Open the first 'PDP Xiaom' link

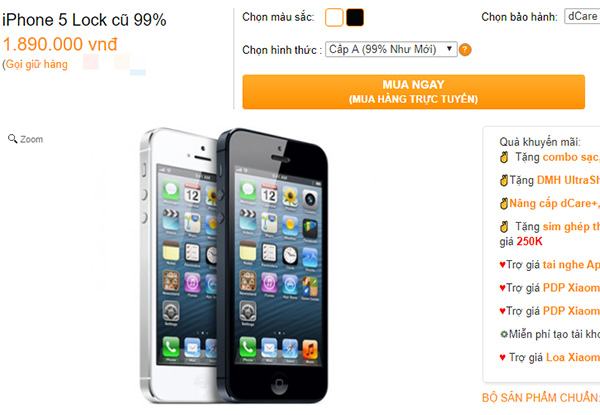[571, 288]
